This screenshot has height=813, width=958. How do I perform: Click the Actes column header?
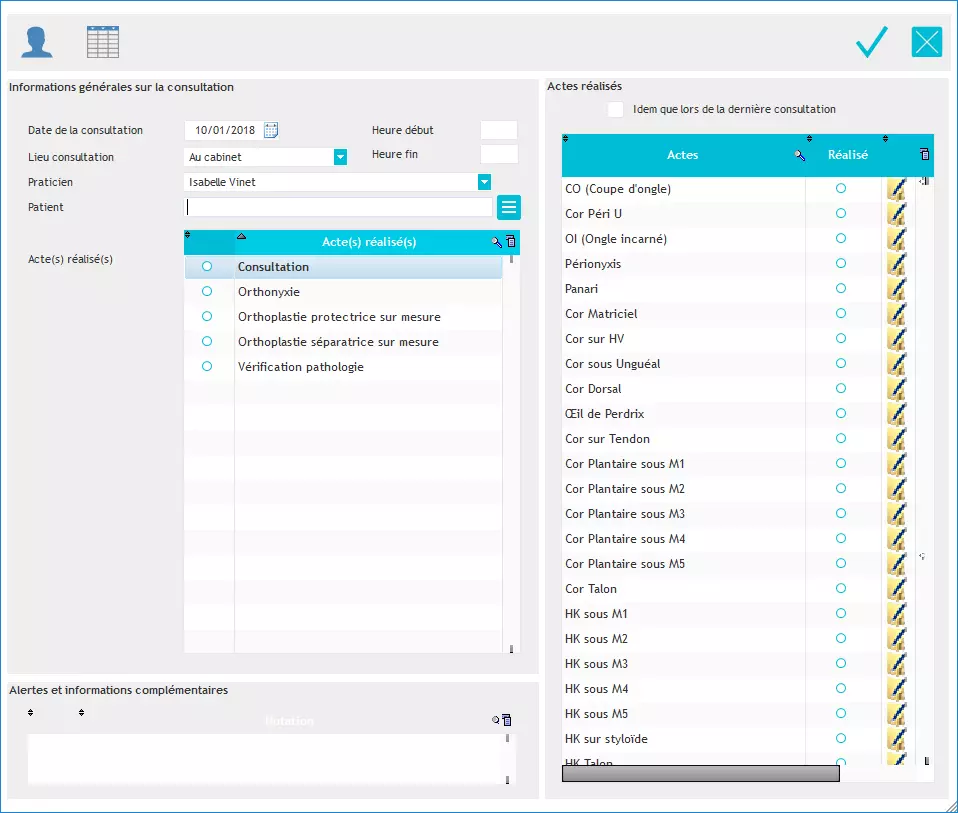pos(682,155)
